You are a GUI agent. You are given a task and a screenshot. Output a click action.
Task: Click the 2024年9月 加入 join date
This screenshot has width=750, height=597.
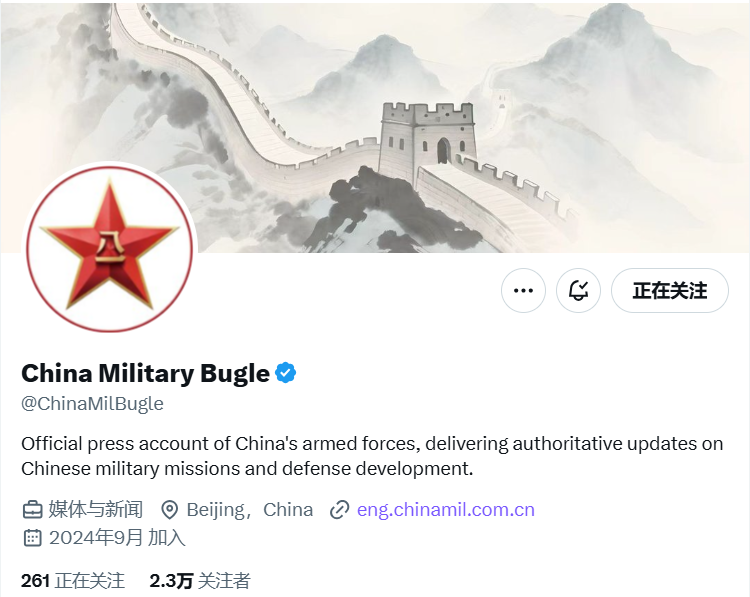coord(117,538)
